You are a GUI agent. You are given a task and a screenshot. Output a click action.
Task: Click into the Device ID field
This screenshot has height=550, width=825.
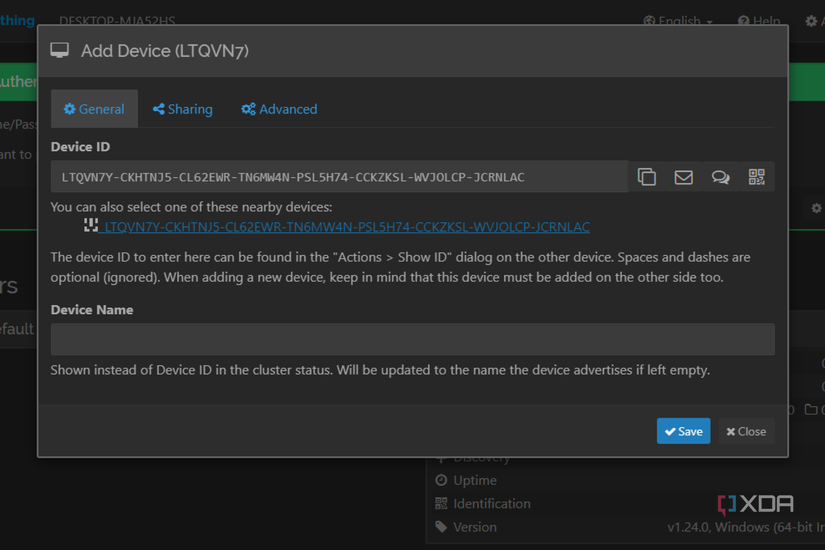coord(339,177)
